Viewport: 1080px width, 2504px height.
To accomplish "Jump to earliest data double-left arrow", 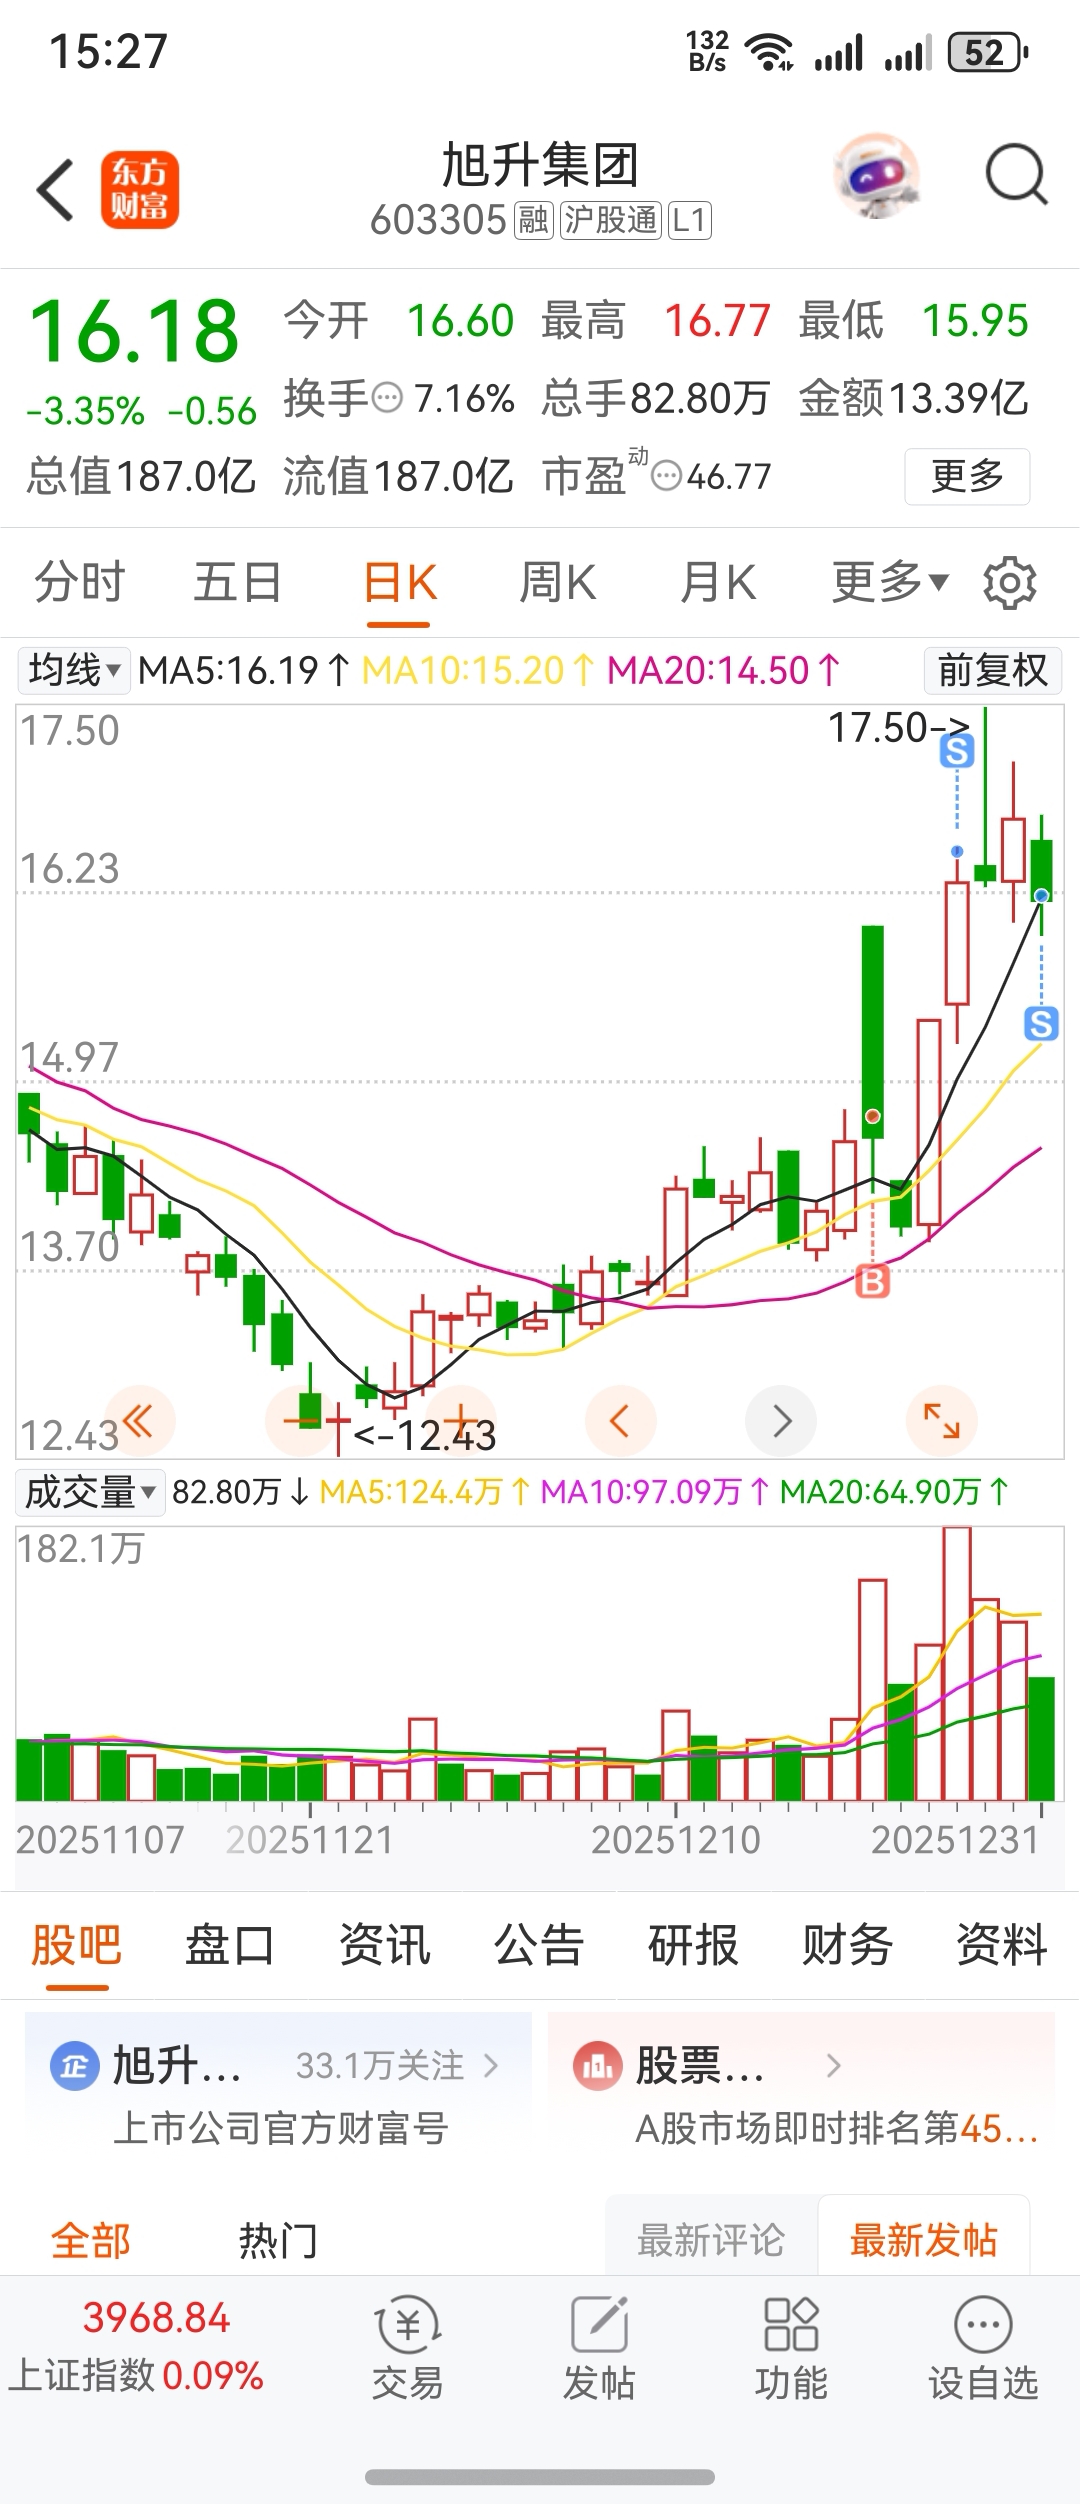I will click(138, 1420).
